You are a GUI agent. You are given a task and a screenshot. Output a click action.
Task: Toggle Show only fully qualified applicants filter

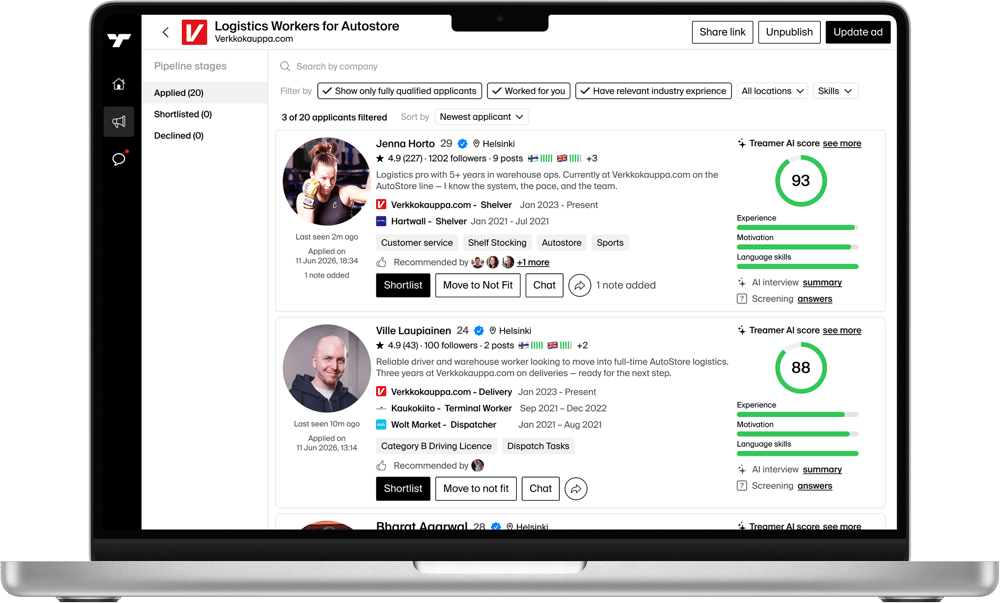(x=399, y=91)
